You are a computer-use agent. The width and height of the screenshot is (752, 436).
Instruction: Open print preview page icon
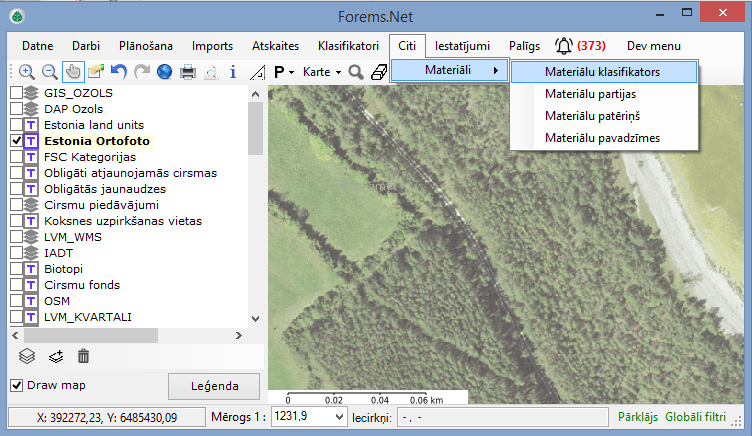pos(211,72)
